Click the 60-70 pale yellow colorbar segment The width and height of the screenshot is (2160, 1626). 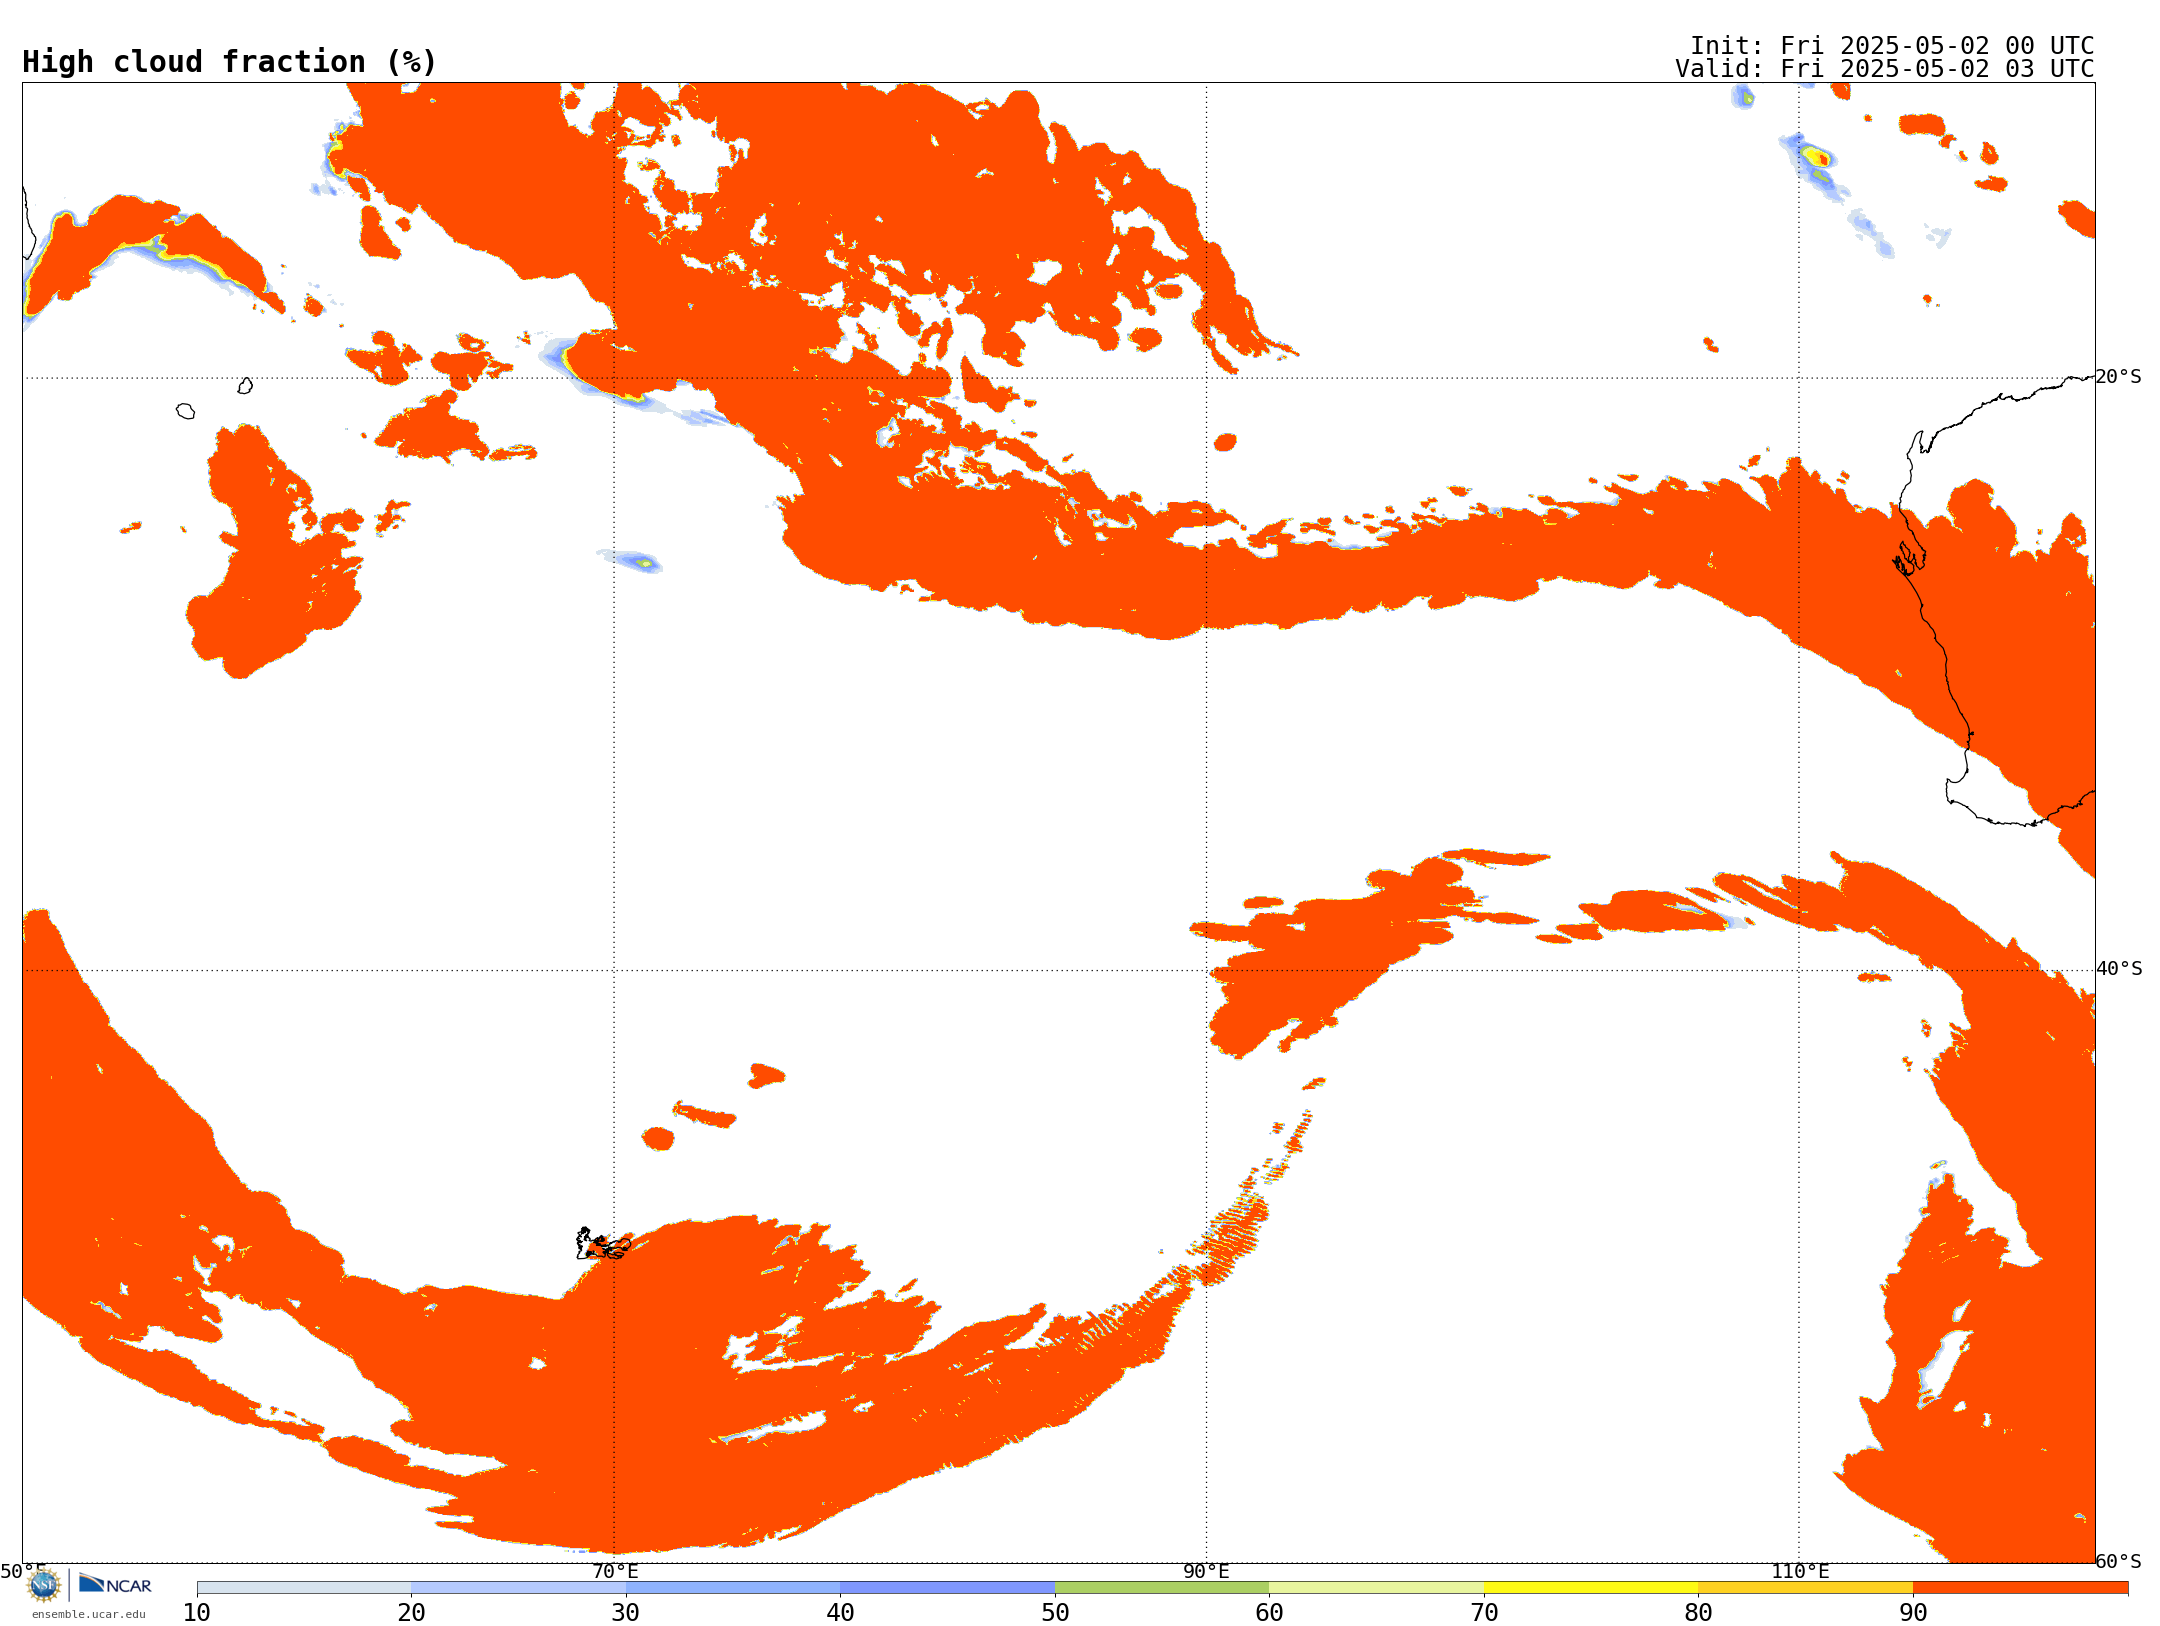1377,1588
